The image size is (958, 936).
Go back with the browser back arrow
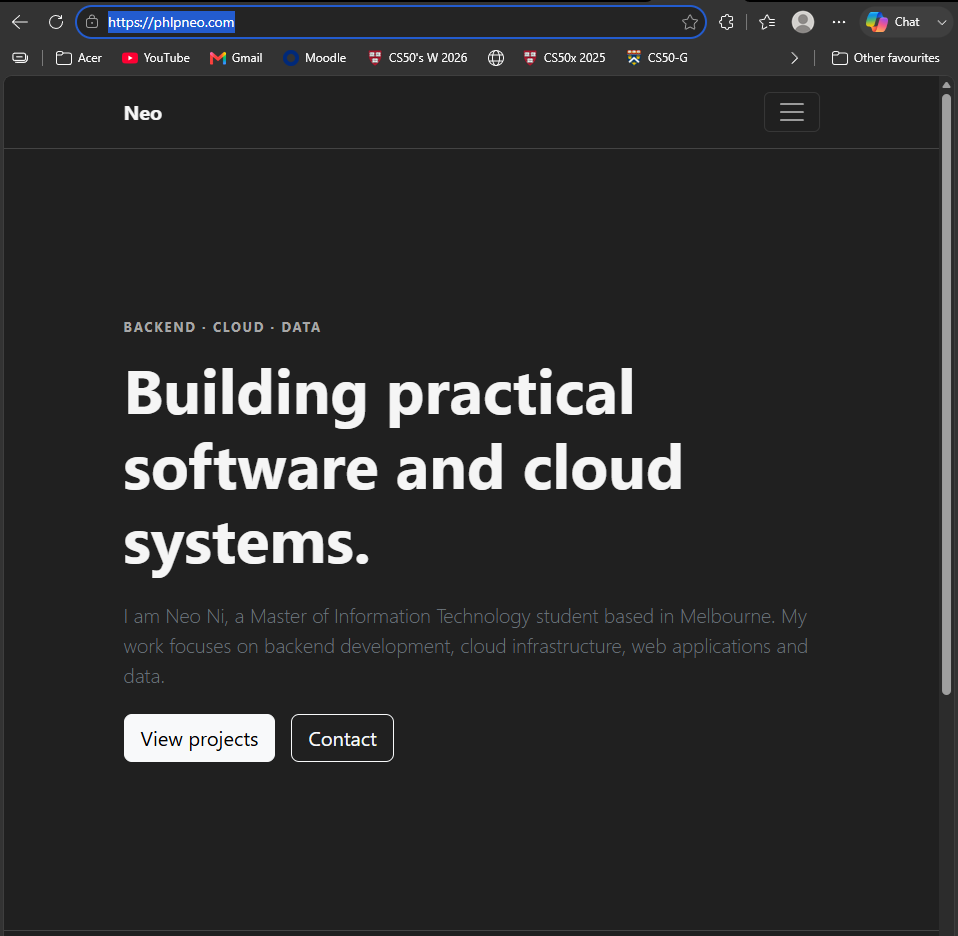[20, 23]
